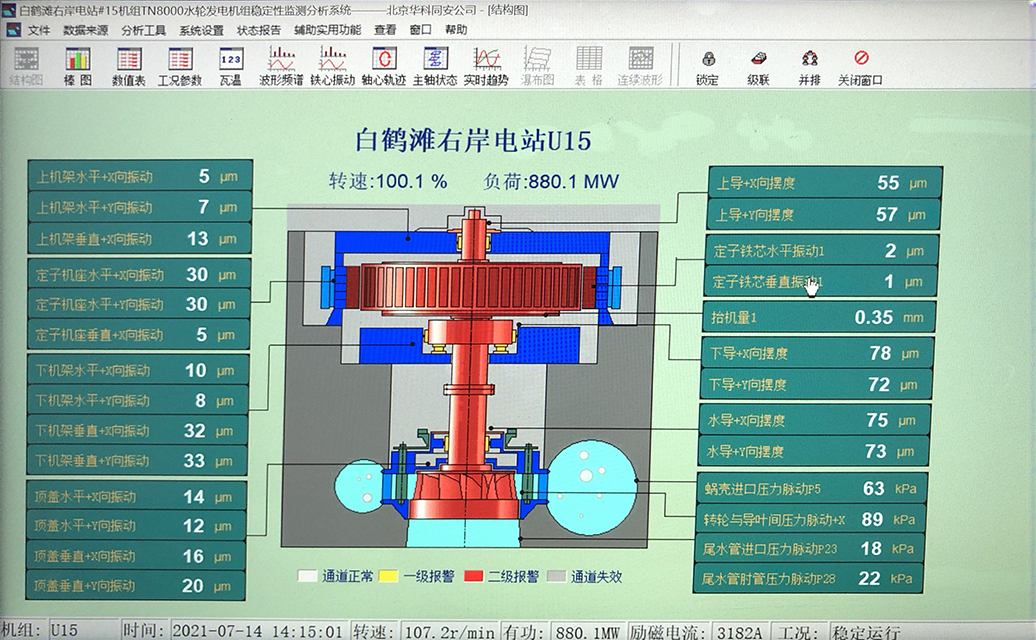Viewport: 1036px width, 640px height.
Task: Open the 数据来源 menu
Action: pyautogui.click(x=84, y=30)
